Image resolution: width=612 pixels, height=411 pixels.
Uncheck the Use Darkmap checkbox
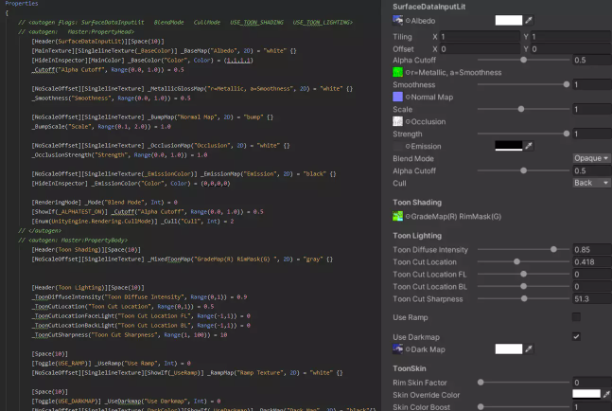coord(576,336)
